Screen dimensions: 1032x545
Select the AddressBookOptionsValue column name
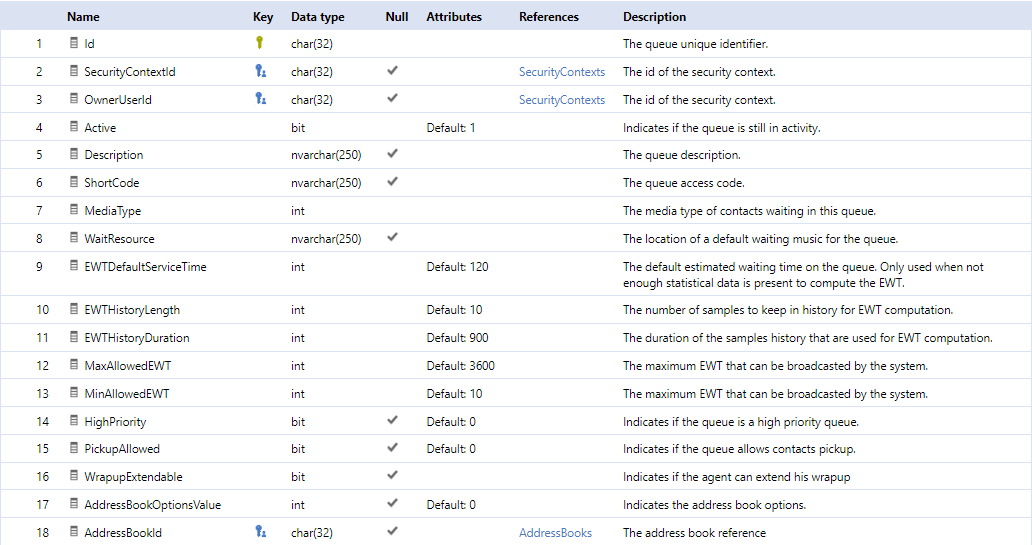pyautogui.click(x=153, y=506)
